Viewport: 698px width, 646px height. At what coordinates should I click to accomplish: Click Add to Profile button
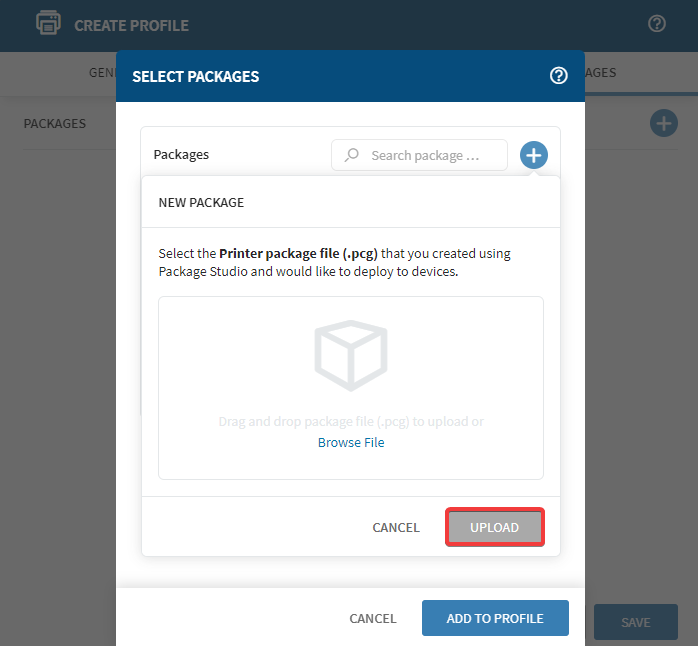click(x=495, y=618)
